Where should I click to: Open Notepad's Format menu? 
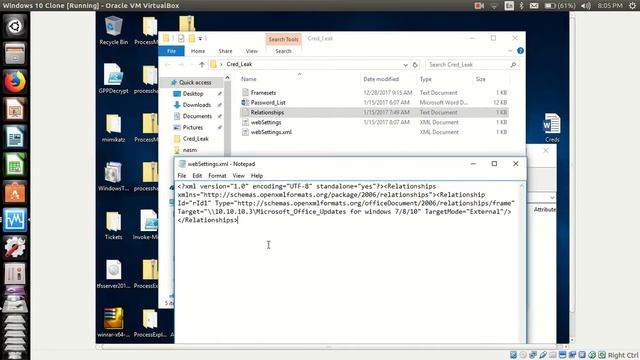(x=217, y=176)
